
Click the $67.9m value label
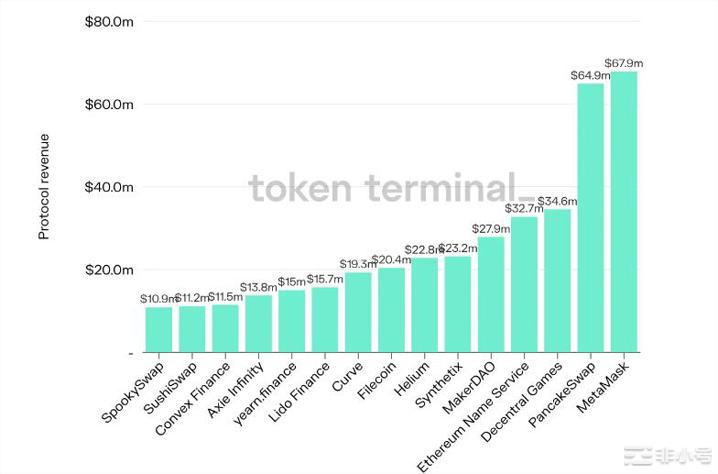(625, 63)
